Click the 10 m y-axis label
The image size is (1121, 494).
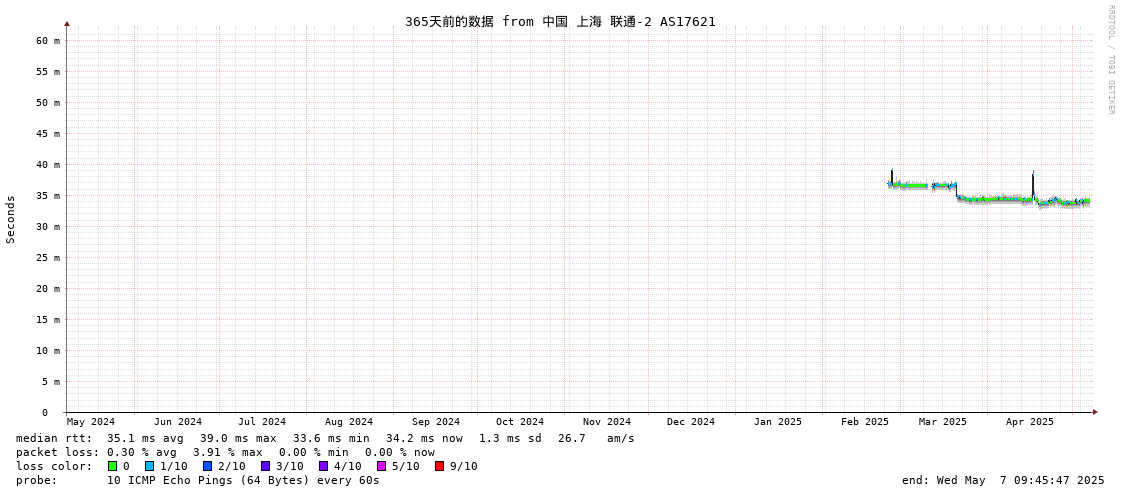[48, 350]
